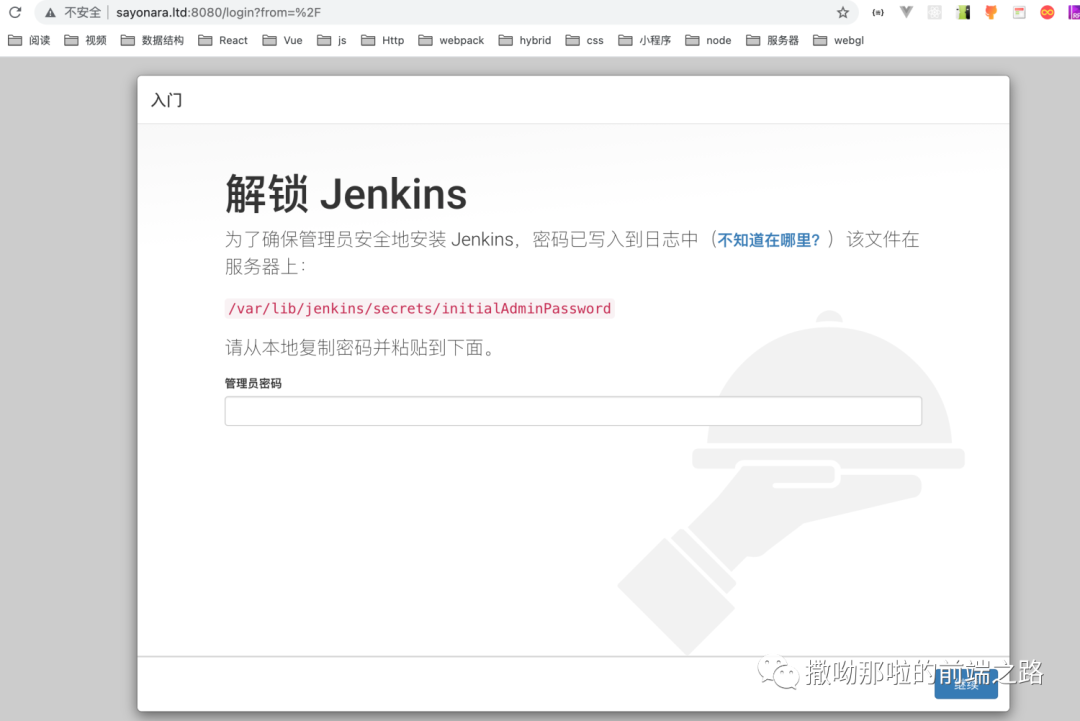1080x721 pixels.
Task: Open the node bookmark folder
Action: pyautogui.click(x=708, y=41)
